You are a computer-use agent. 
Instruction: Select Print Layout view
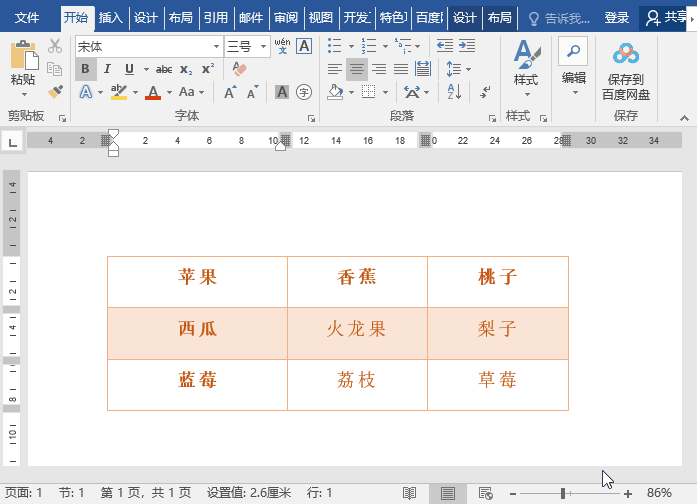448,493
